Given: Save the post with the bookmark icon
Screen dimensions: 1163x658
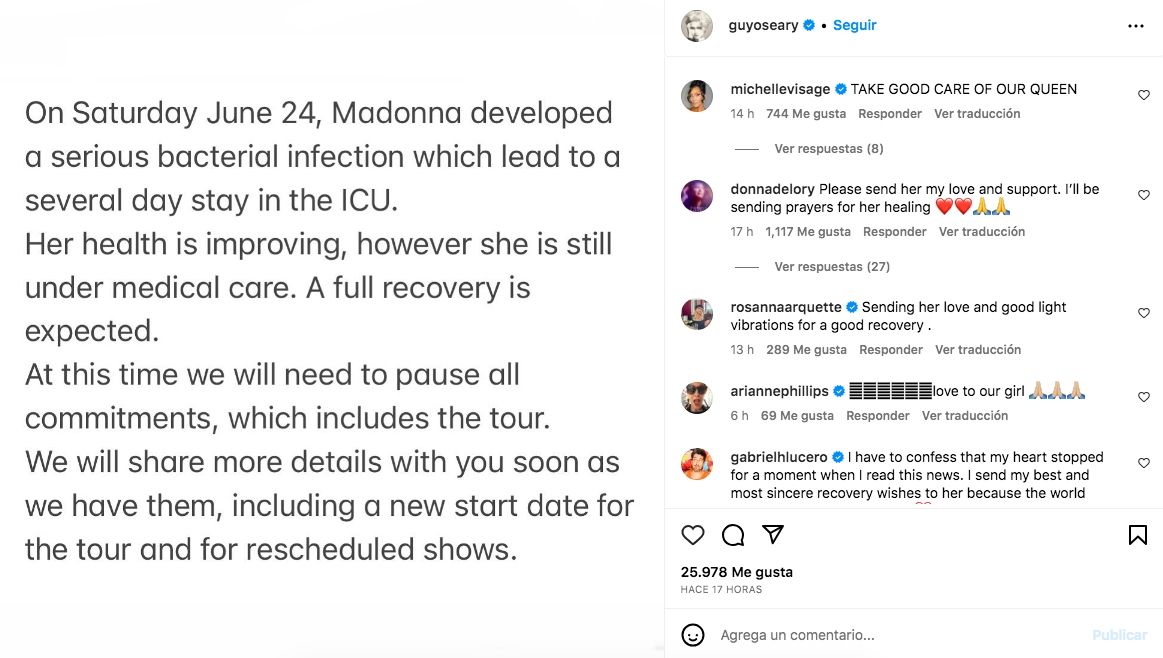Looking at the screenshot, I should point(1137,535).
